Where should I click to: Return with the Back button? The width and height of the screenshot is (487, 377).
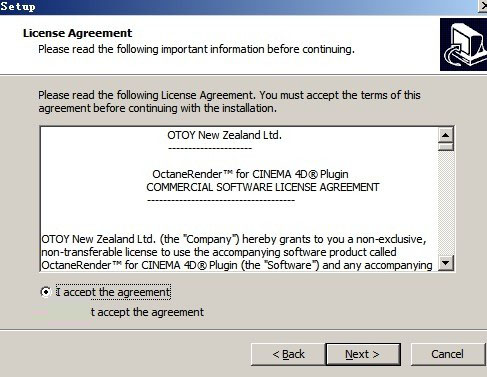click(x=288, y=354)
